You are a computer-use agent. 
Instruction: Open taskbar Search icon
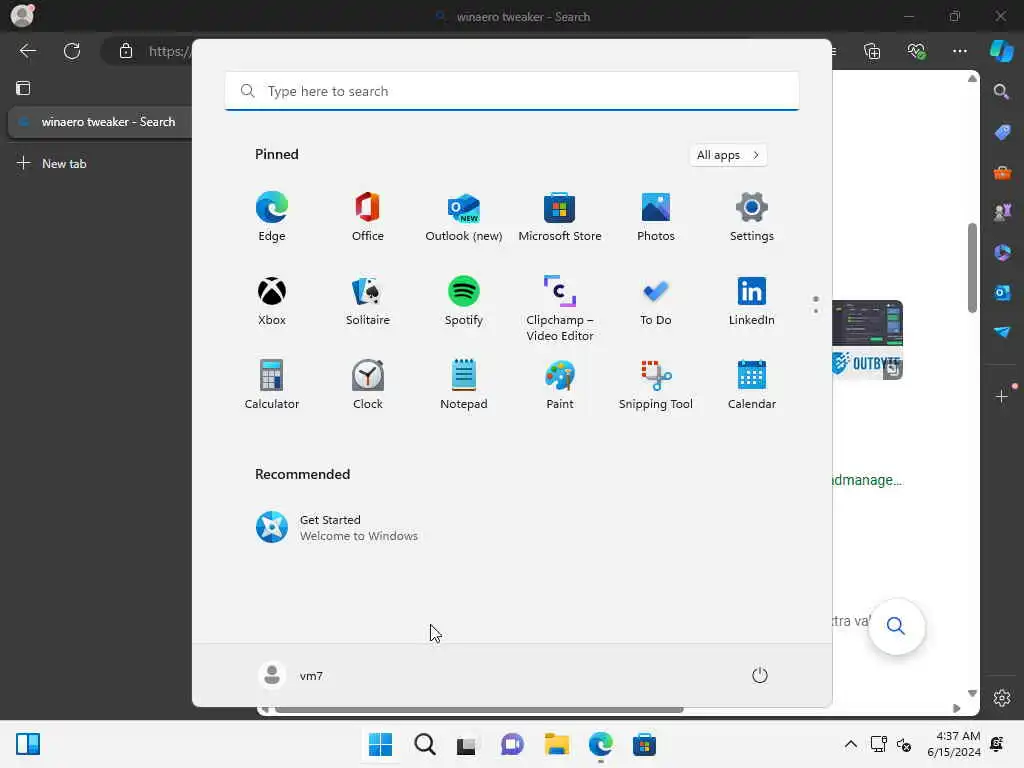pyautogui.click(x=424, y=744)
